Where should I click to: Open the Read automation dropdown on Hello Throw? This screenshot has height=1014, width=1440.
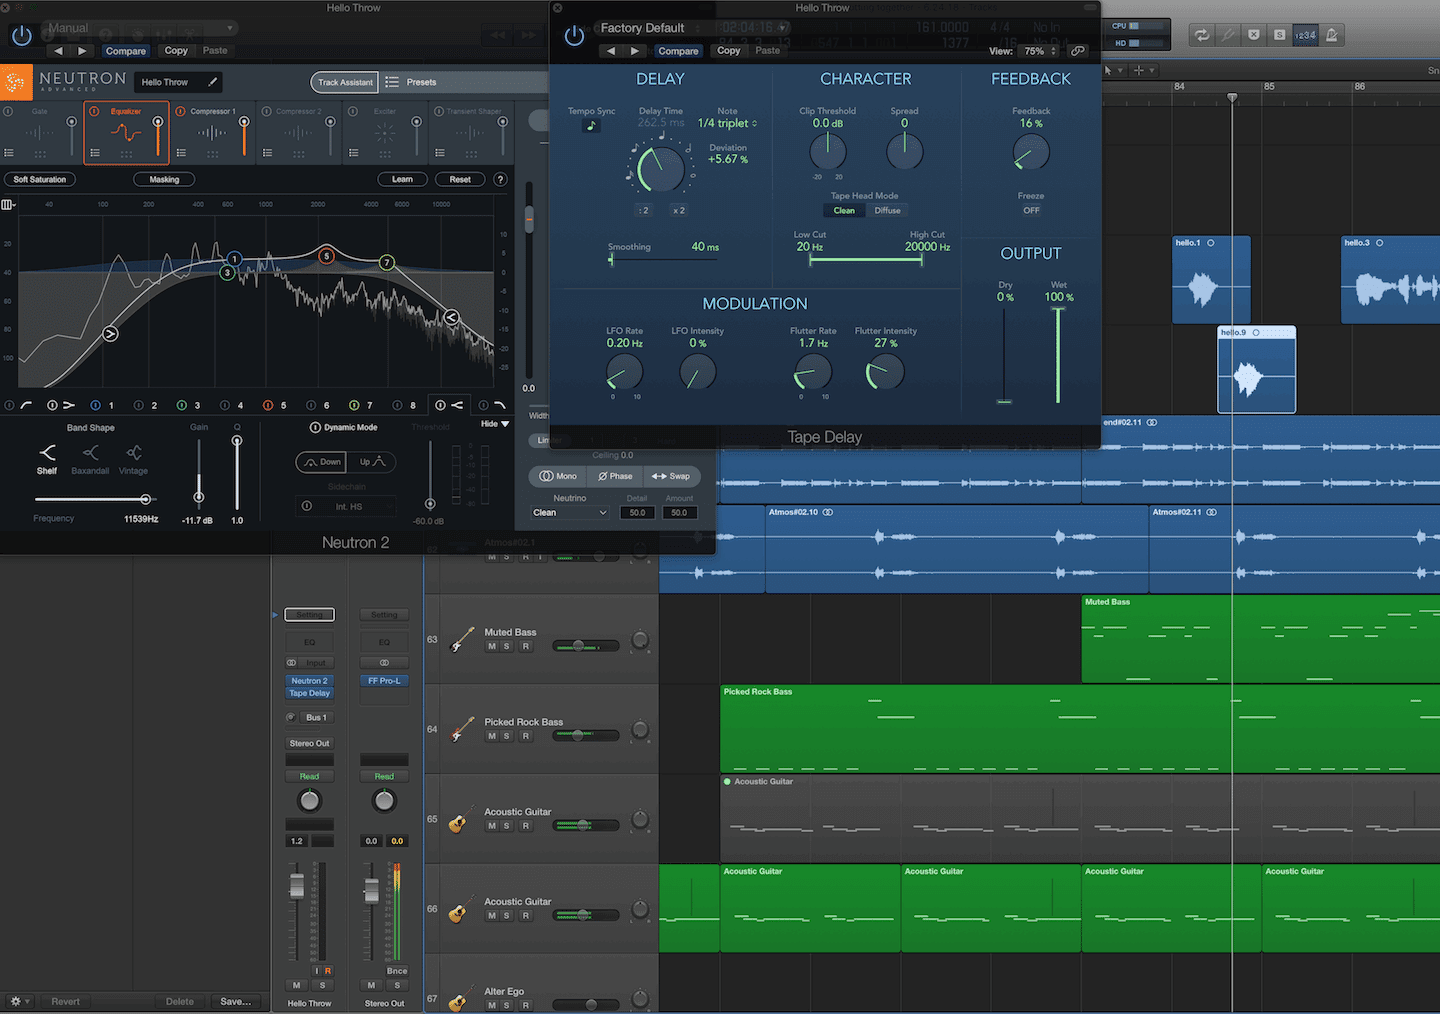[x=309, y=776]
